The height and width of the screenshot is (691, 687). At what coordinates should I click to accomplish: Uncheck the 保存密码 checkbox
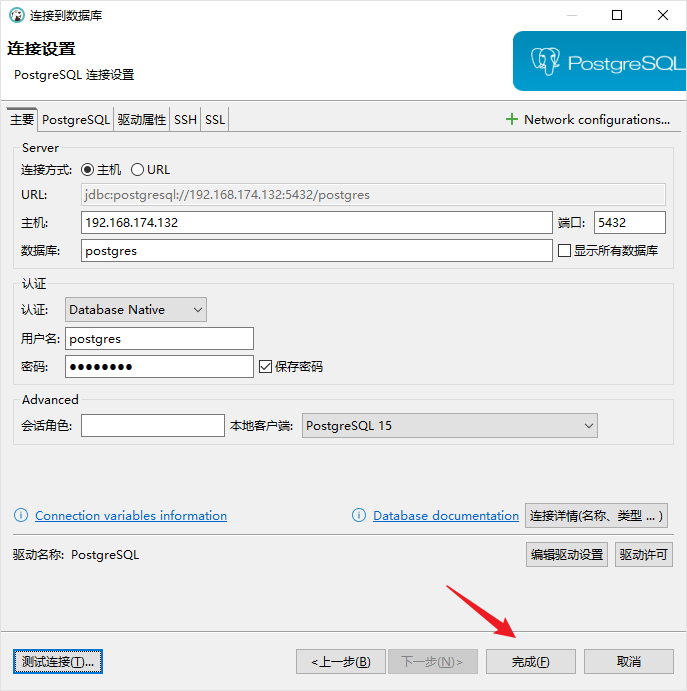[x=265, y=367]
